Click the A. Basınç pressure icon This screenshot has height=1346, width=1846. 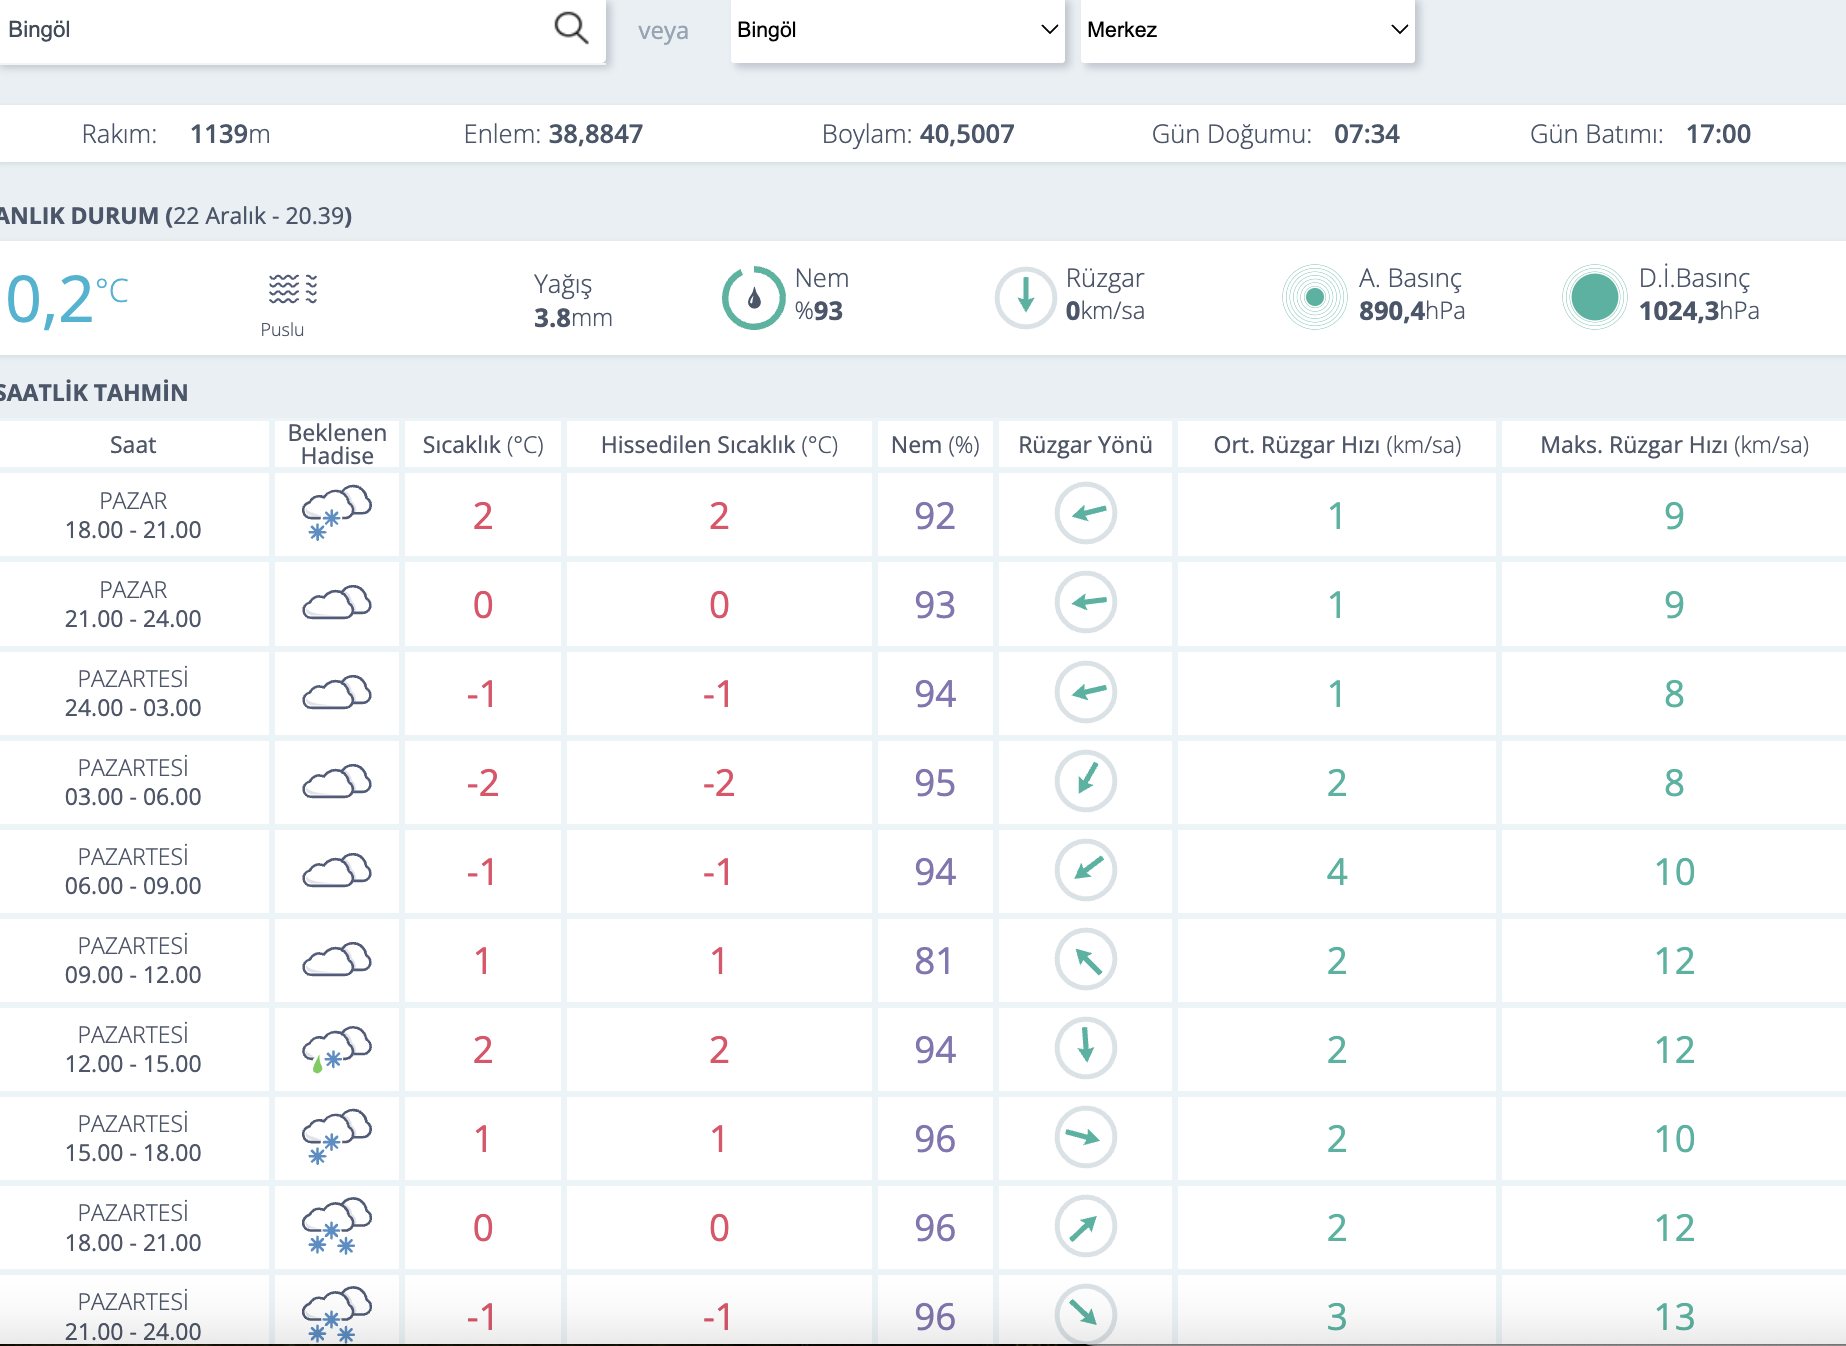coord(1314,297)
